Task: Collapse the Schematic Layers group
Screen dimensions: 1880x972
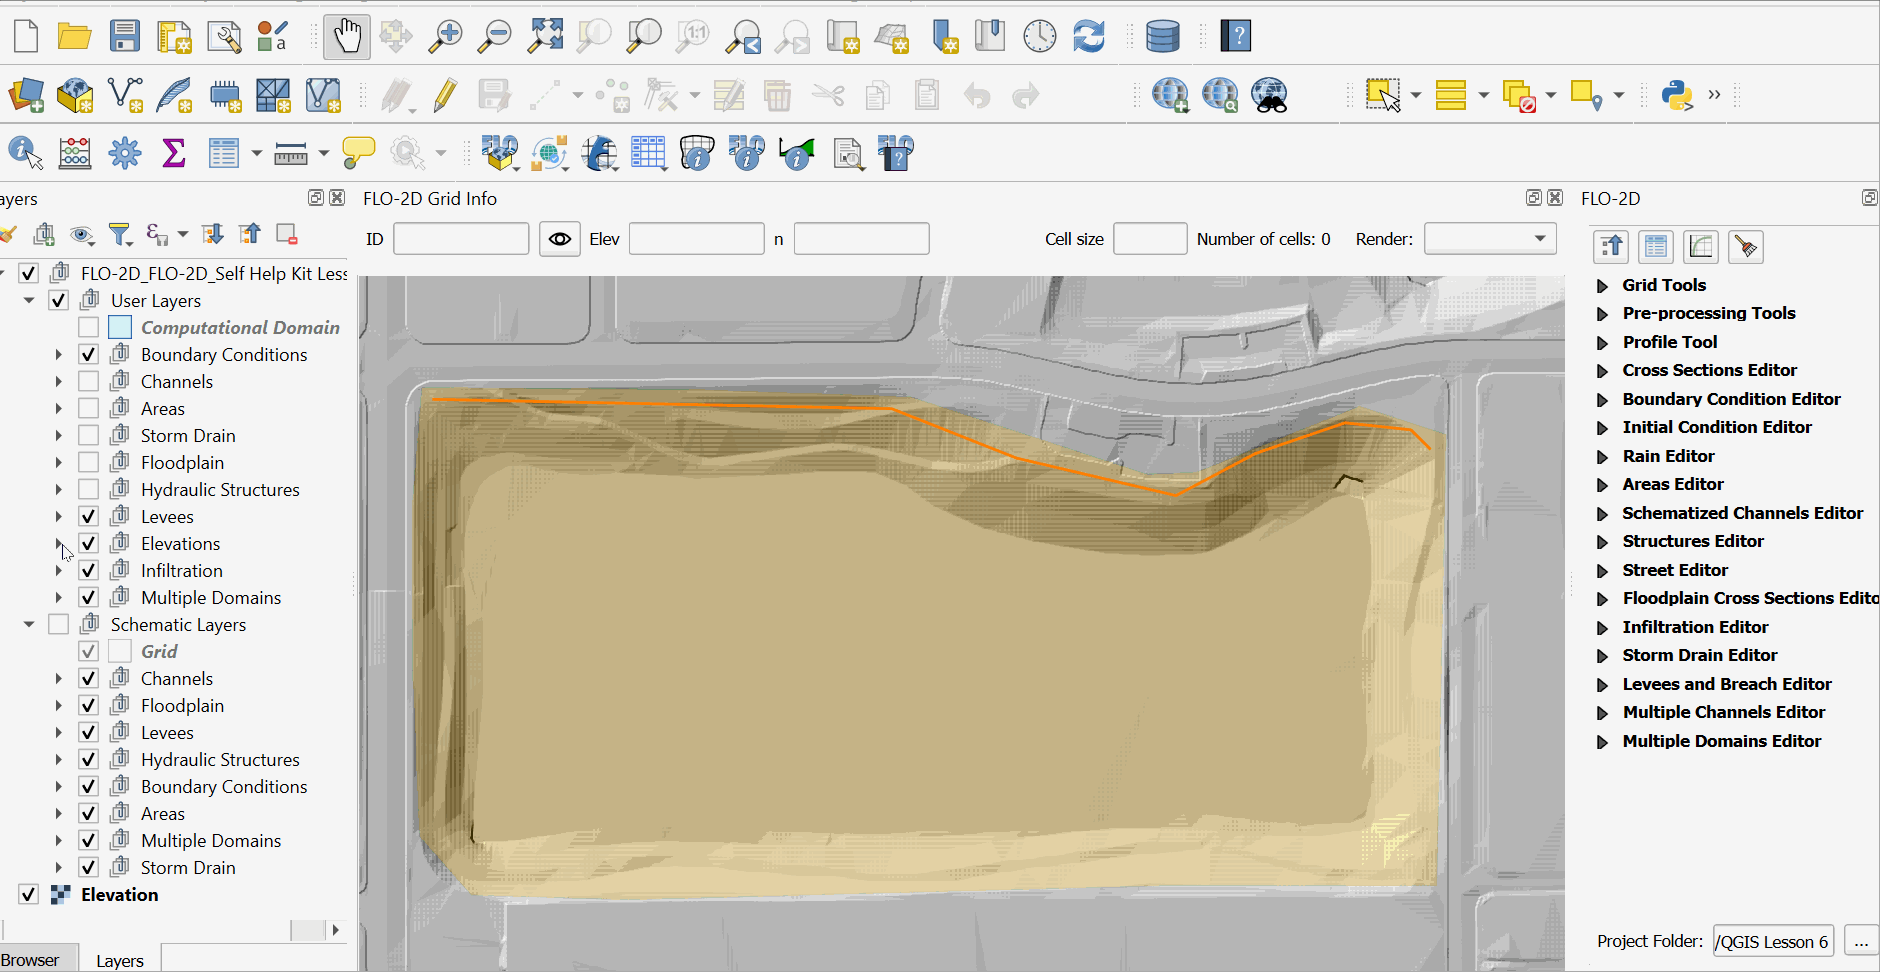Action: (x=29, y=625)
